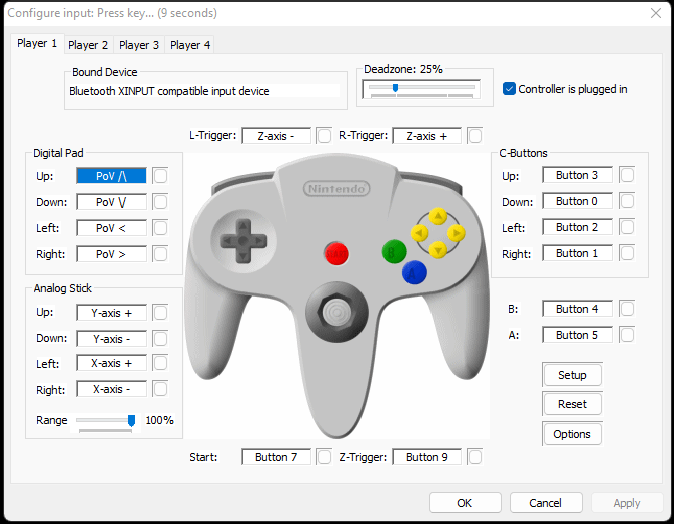Check the box beside C-Buttons Up

627,175
